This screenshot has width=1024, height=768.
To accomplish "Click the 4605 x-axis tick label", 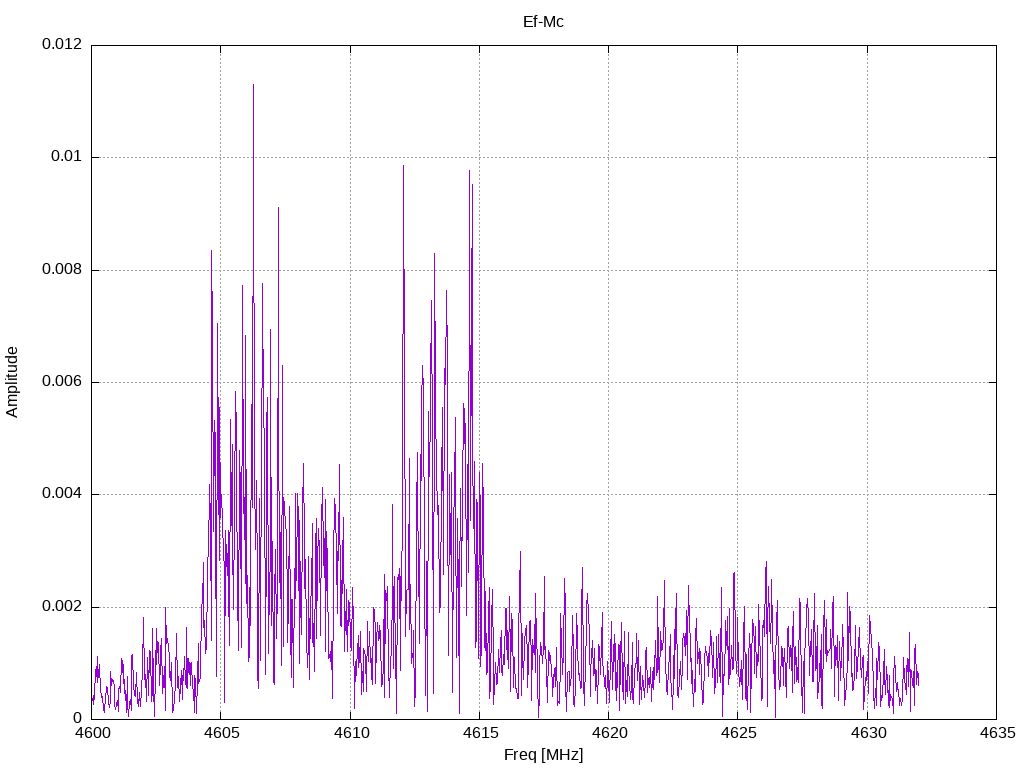I will (x=221, y=733).
